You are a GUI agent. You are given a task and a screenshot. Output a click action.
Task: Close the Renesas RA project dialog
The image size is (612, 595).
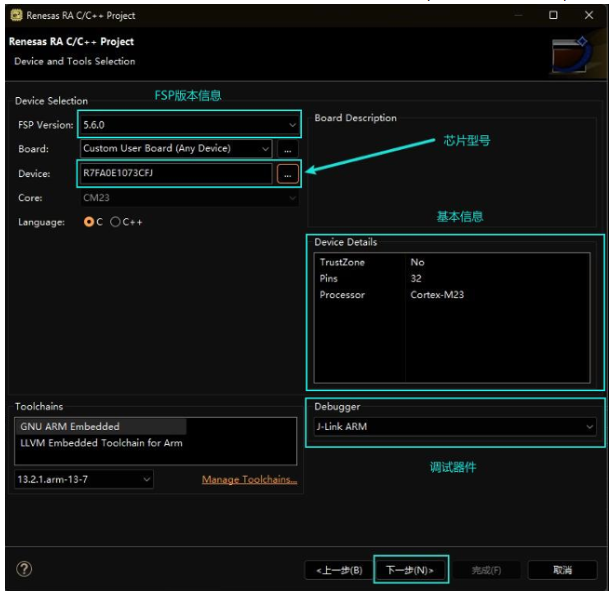(589, 15)
